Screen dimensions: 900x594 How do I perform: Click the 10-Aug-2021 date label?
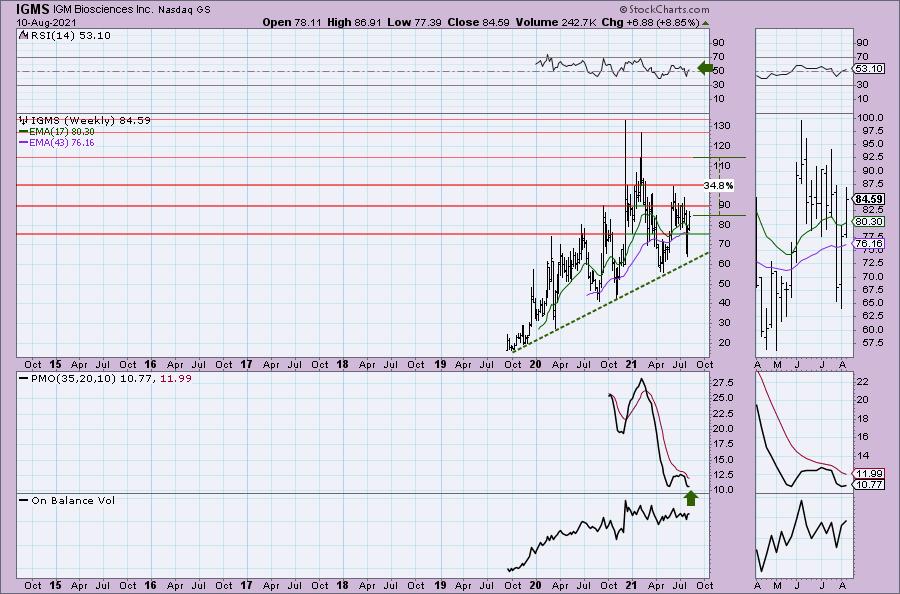46,23
